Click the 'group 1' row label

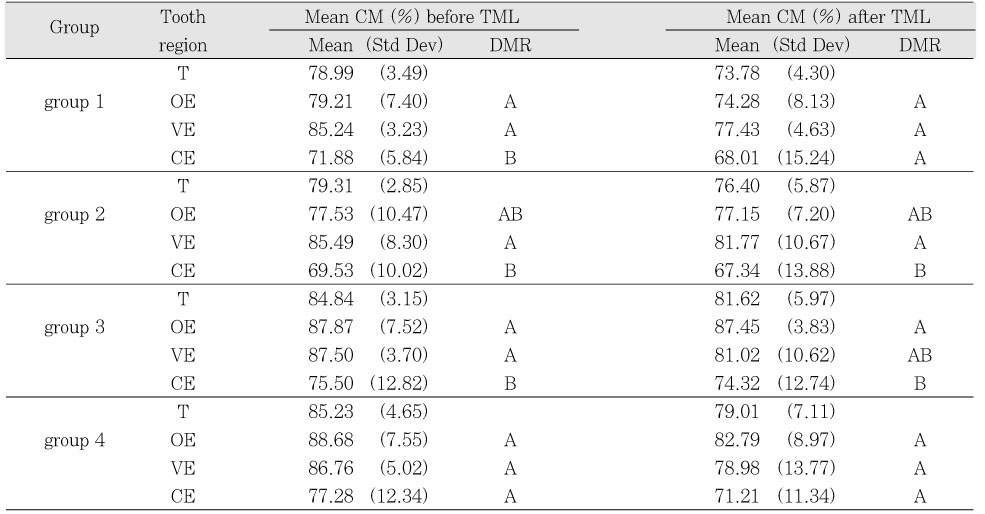(x=73, y=102)
